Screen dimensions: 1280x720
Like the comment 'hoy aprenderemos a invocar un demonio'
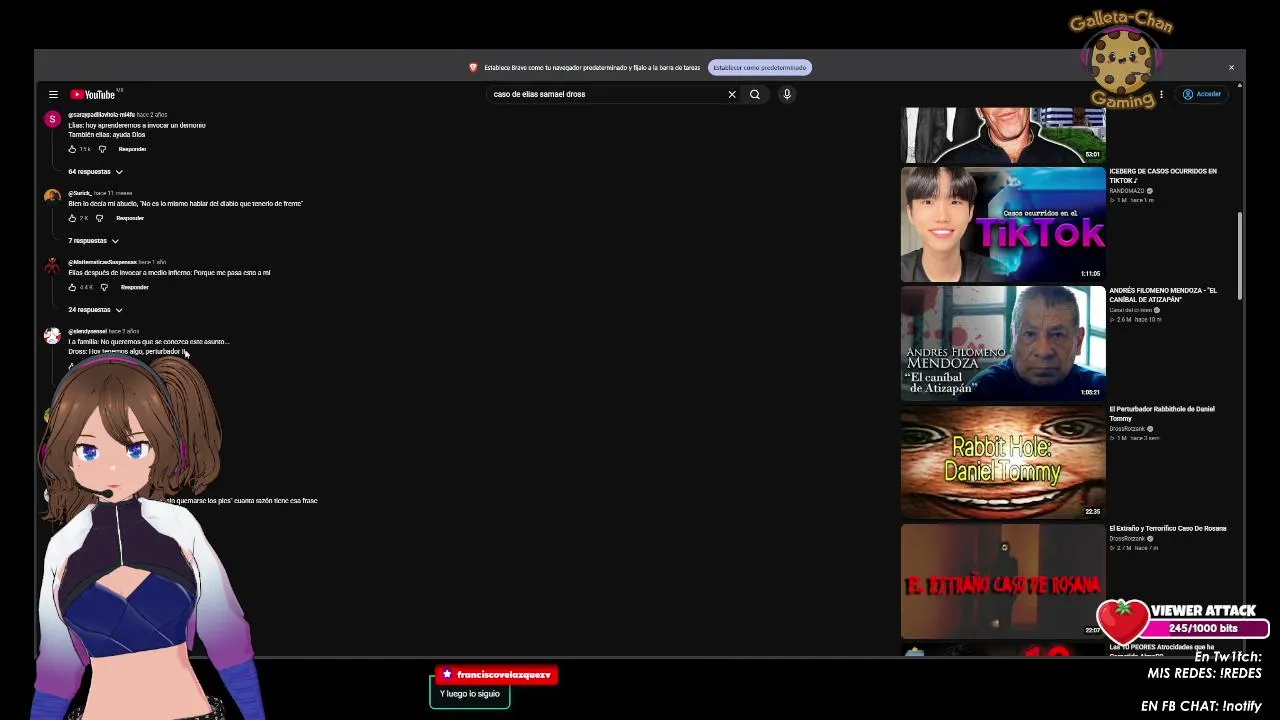tap(72, 149)
